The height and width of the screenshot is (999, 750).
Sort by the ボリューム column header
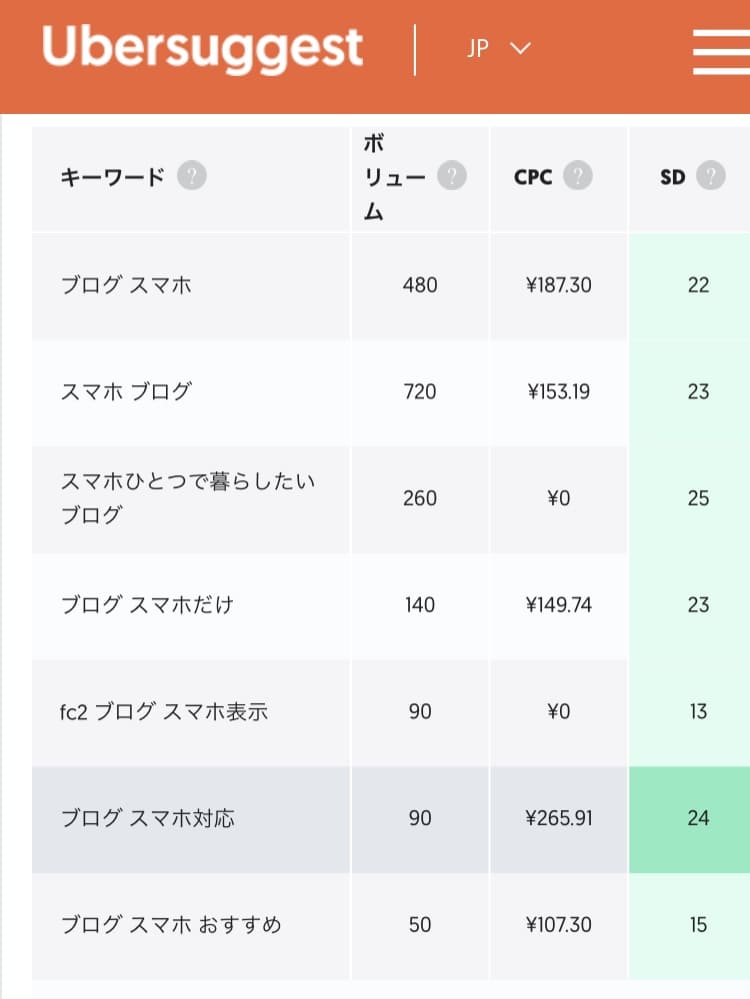pyautogui.click(x=394, y=177)
